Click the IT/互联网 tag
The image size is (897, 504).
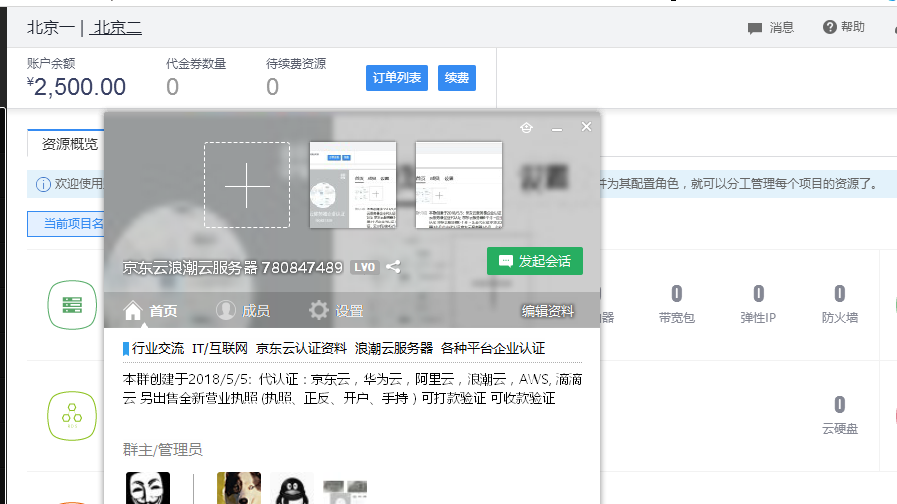220,348
